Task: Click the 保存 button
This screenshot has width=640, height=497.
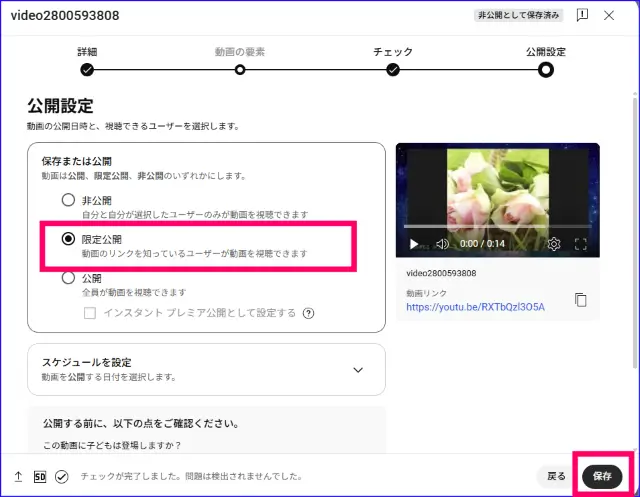Action: pyautogui.click(x=602, y=476)
